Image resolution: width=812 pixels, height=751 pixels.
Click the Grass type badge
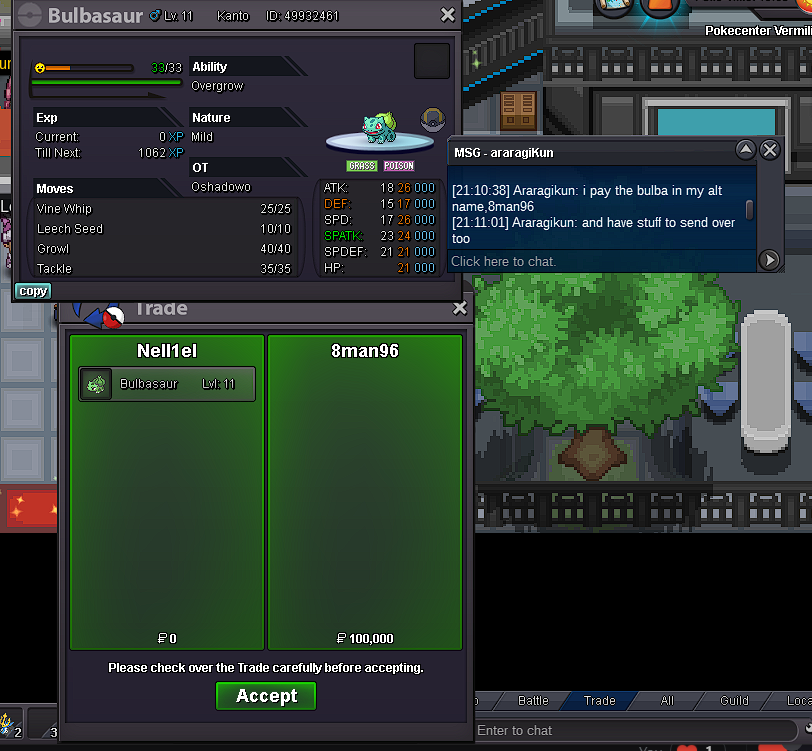[361, 166]
